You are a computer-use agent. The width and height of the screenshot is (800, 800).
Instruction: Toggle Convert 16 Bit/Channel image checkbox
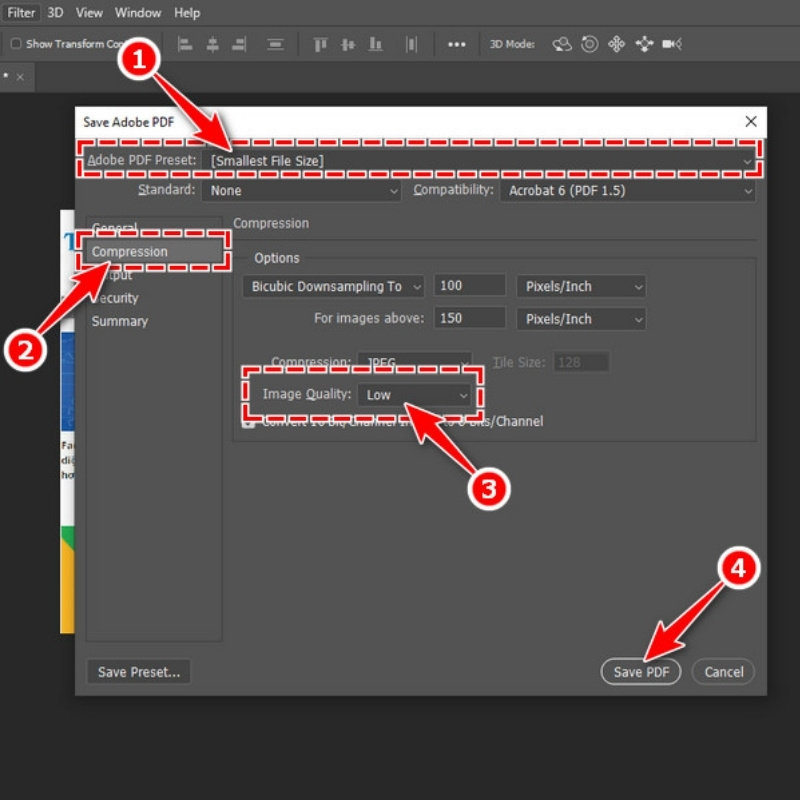click(x=248, y=422)
